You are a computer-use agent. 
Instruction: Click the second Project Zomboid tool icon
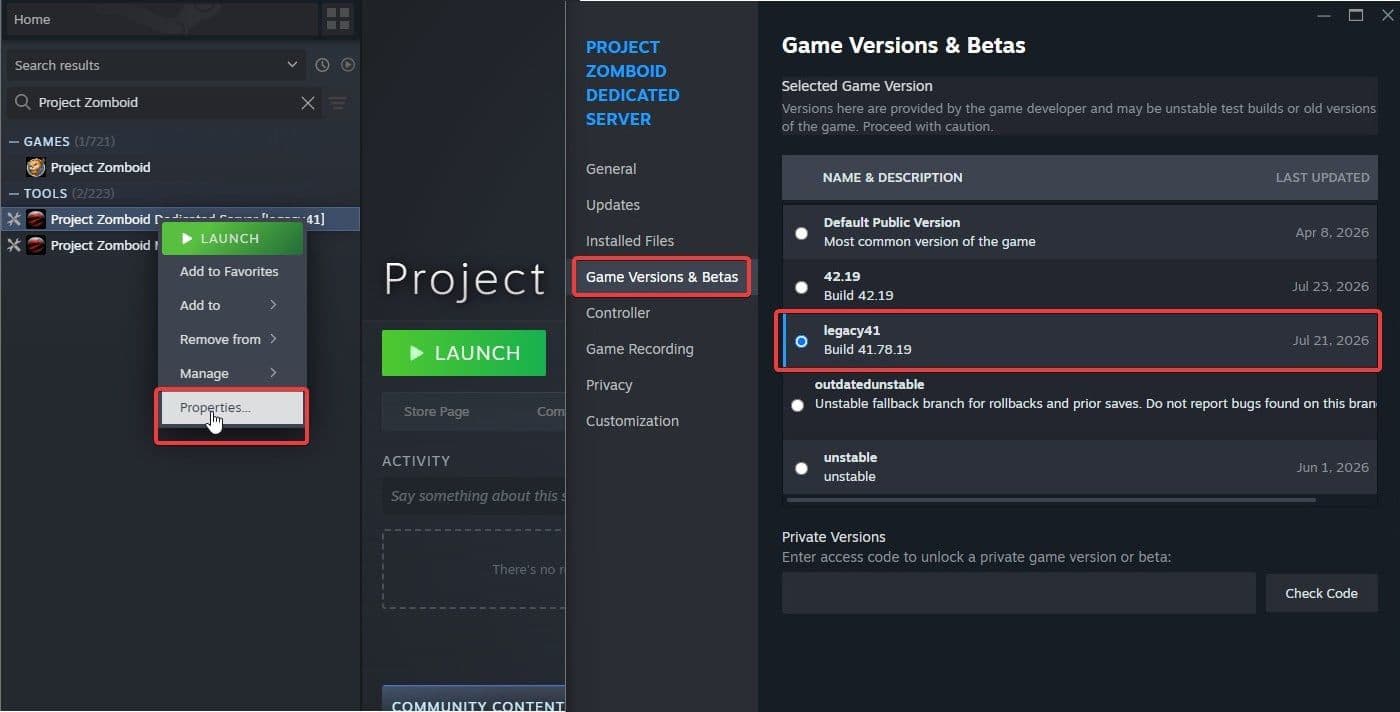(x=36, y=245)
